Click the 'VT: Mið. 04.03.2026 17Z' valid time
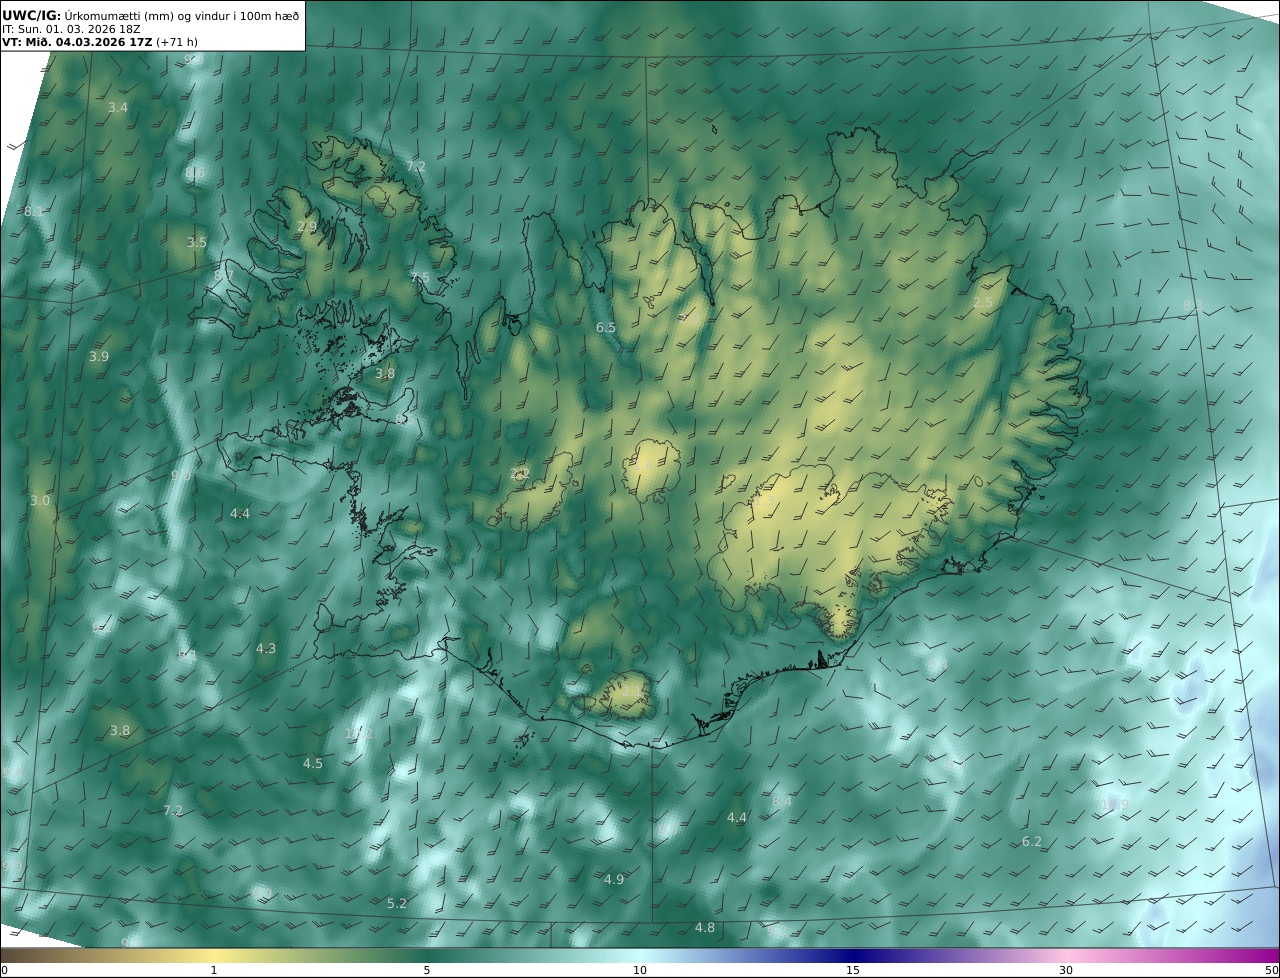This screenshot has height=978, width=1280. tap(77, 43)
